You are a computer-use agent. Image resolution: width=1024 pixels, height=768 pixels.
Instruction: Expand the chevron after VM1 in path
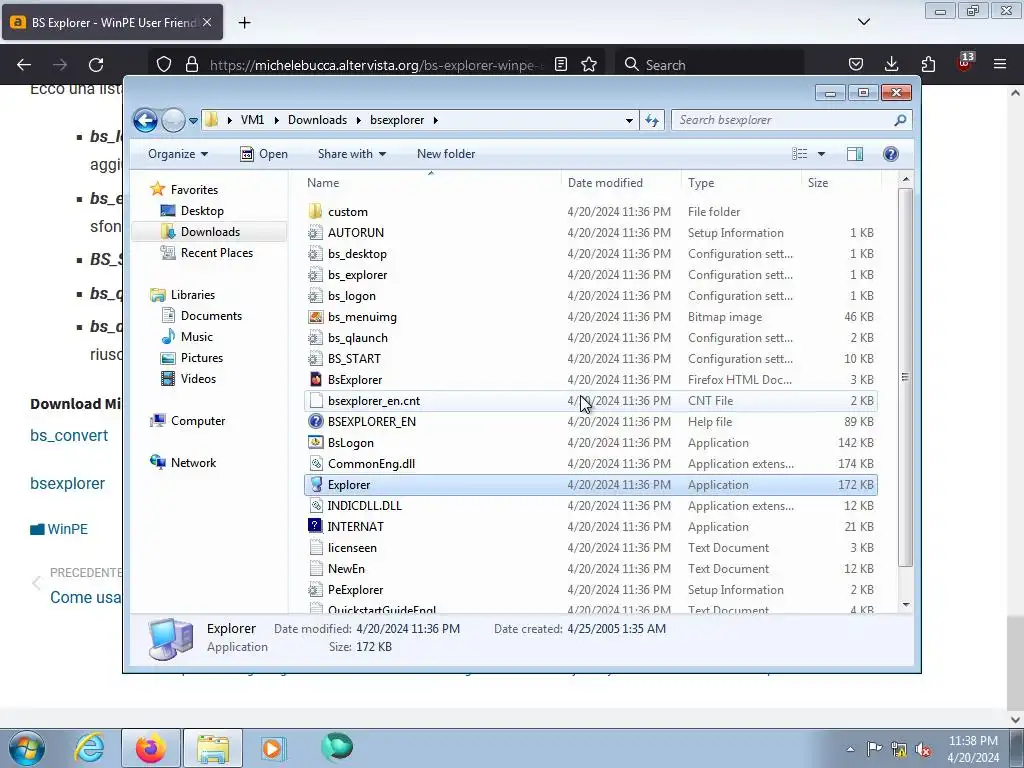276,120
